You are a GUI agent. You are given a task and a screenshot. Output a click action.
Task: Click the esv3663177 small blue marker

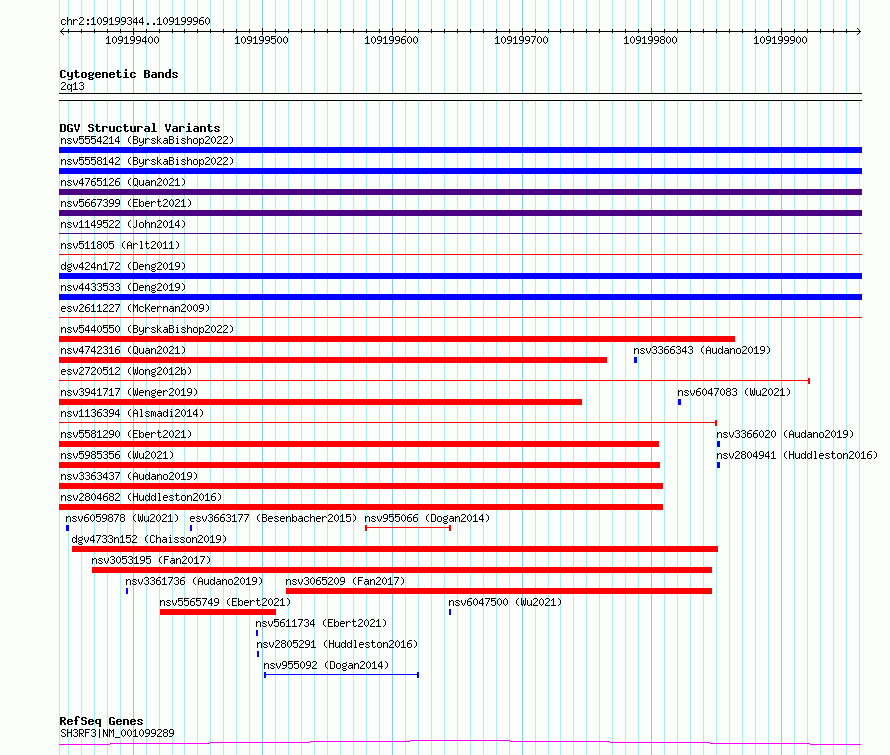(191, 528)
